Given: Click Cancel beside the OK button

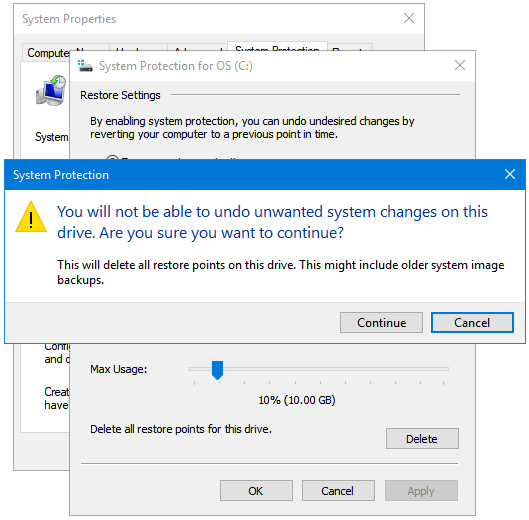Looking at the screenshot, I should pos(338,491).
